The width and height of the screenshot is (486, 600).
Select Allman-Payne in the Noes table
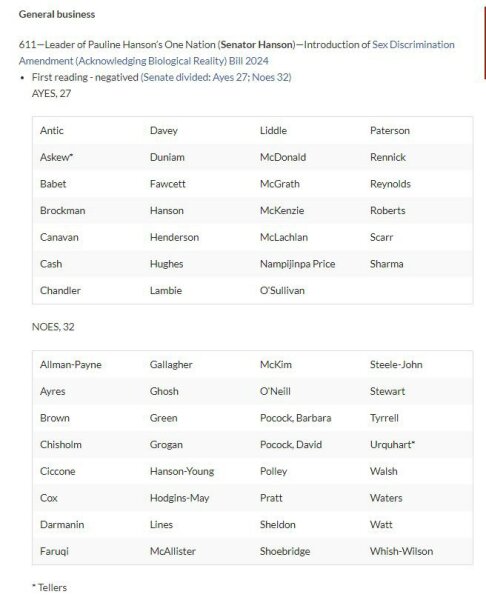[x=71, y=365]
